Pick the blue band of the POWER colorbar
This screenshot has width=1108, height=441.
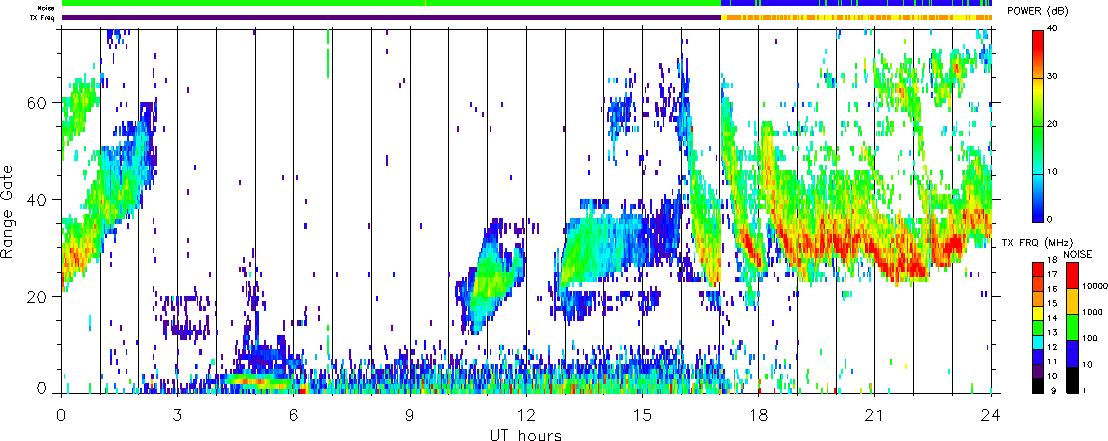pyautogui.click(x=1038, y=205)
